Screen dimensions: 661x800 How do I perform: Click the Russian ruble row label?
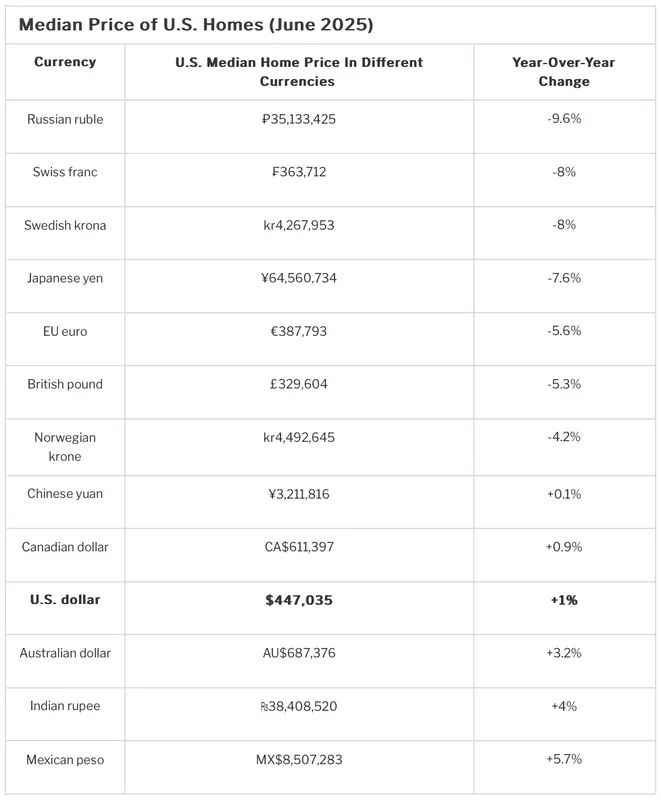(x=65, y=119)
